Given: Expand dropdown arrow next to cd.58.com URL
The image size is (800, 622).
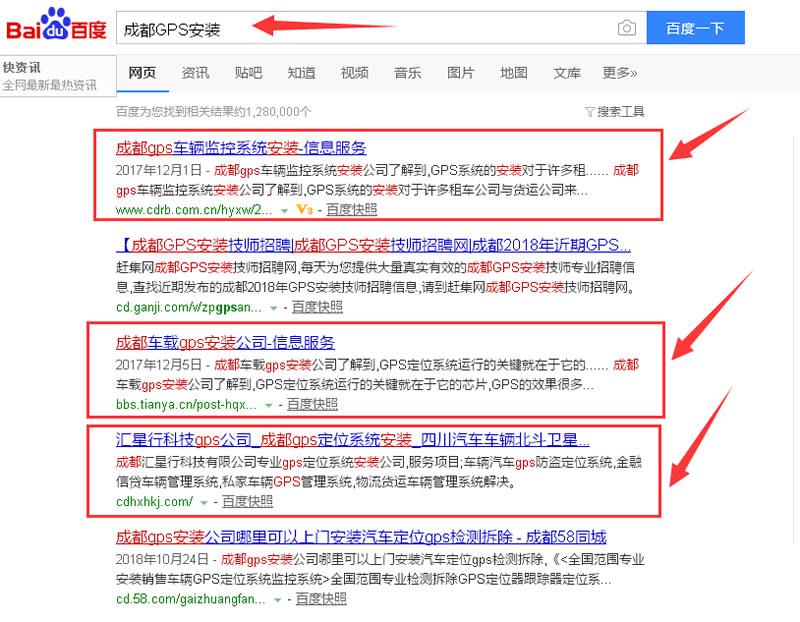Looking at the screenshot, I should (x=277, y=600).
